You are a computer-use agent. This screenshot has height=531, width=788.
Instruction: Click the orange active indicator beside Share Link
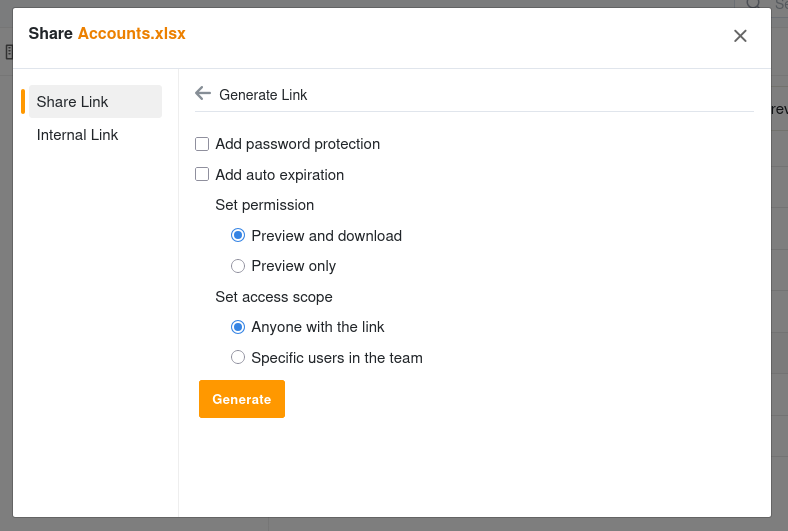click(x=23, y=101)
